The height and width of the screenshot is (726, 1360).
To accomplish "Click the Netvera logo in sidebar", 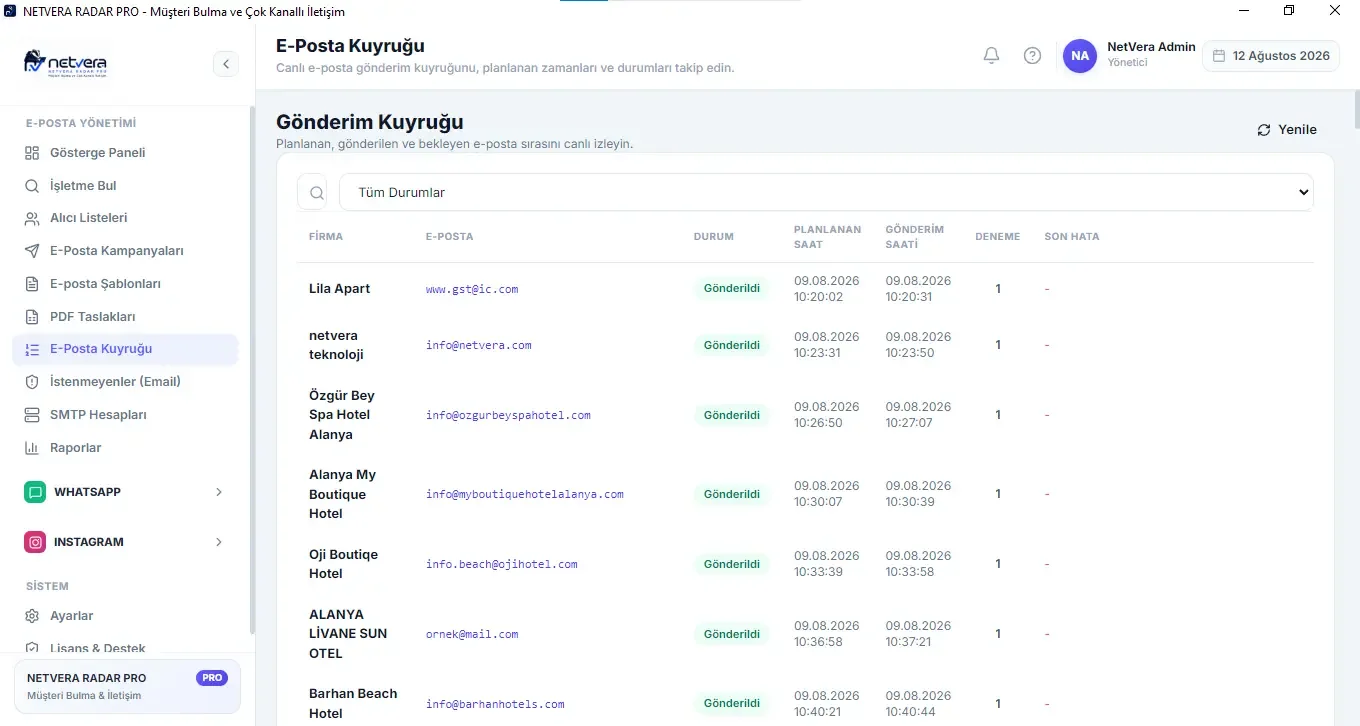I will pyautogui.click(x=65, y=63).
